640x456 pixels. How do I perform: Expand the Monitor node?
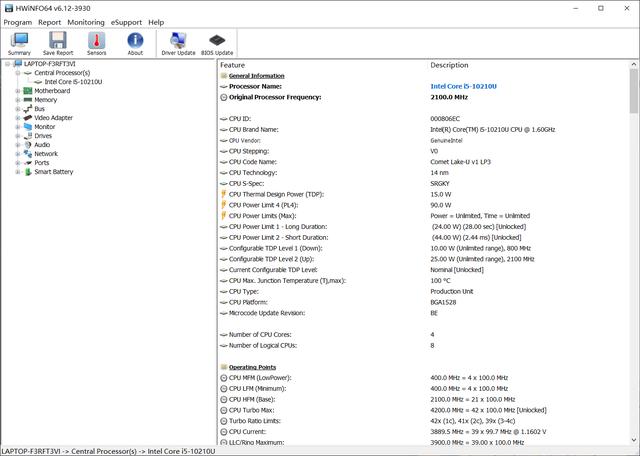(x=18, y=127)
